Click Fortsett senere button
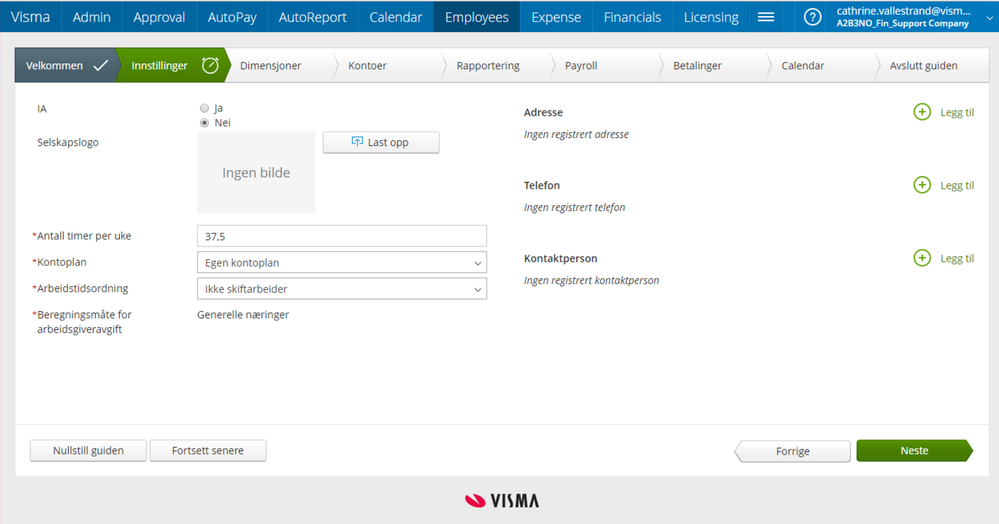The image size is (999, 524). click(208, 450)
